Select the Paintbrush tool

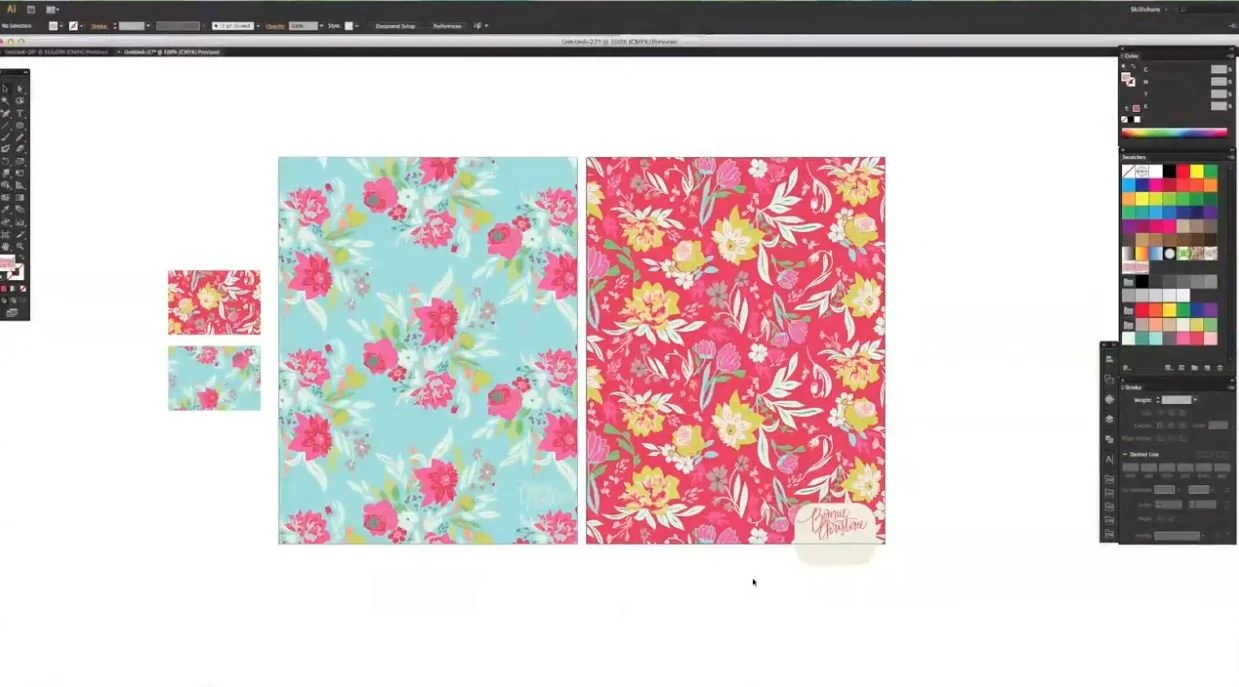[x=5, y=137]
